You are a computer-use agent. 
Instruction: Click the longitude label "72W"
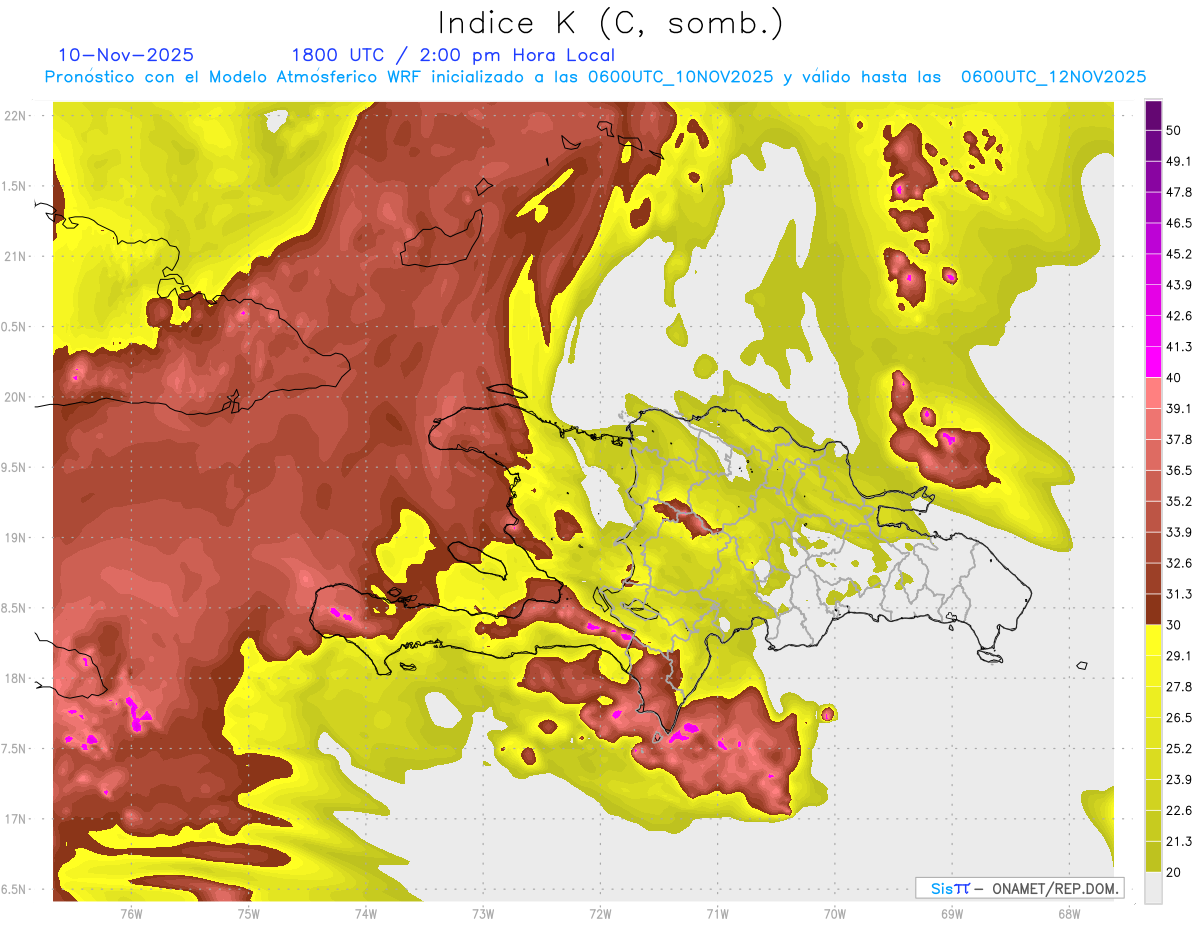tap(600, 913)
